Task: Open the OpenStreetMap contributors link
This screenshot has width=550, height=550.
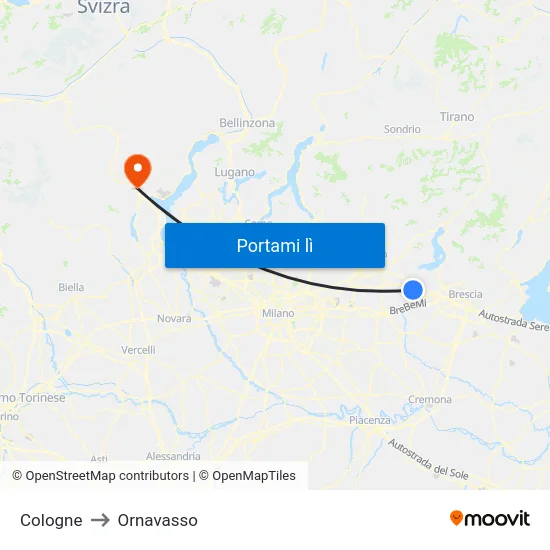Action: 101,476
